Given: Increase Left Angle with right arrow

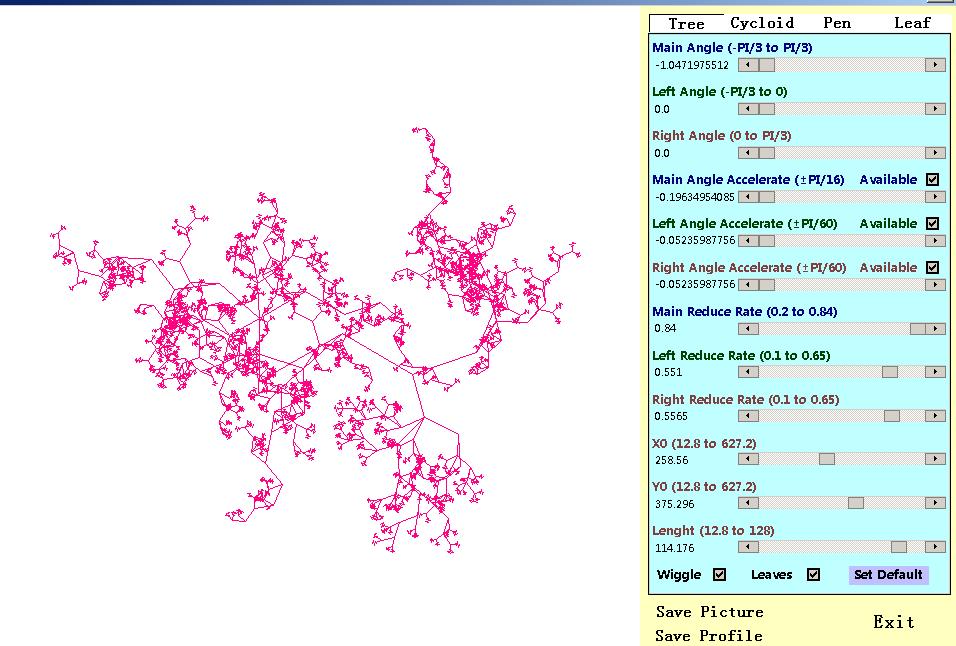Looking at the screenshot, I should click(x=935, y=109).
